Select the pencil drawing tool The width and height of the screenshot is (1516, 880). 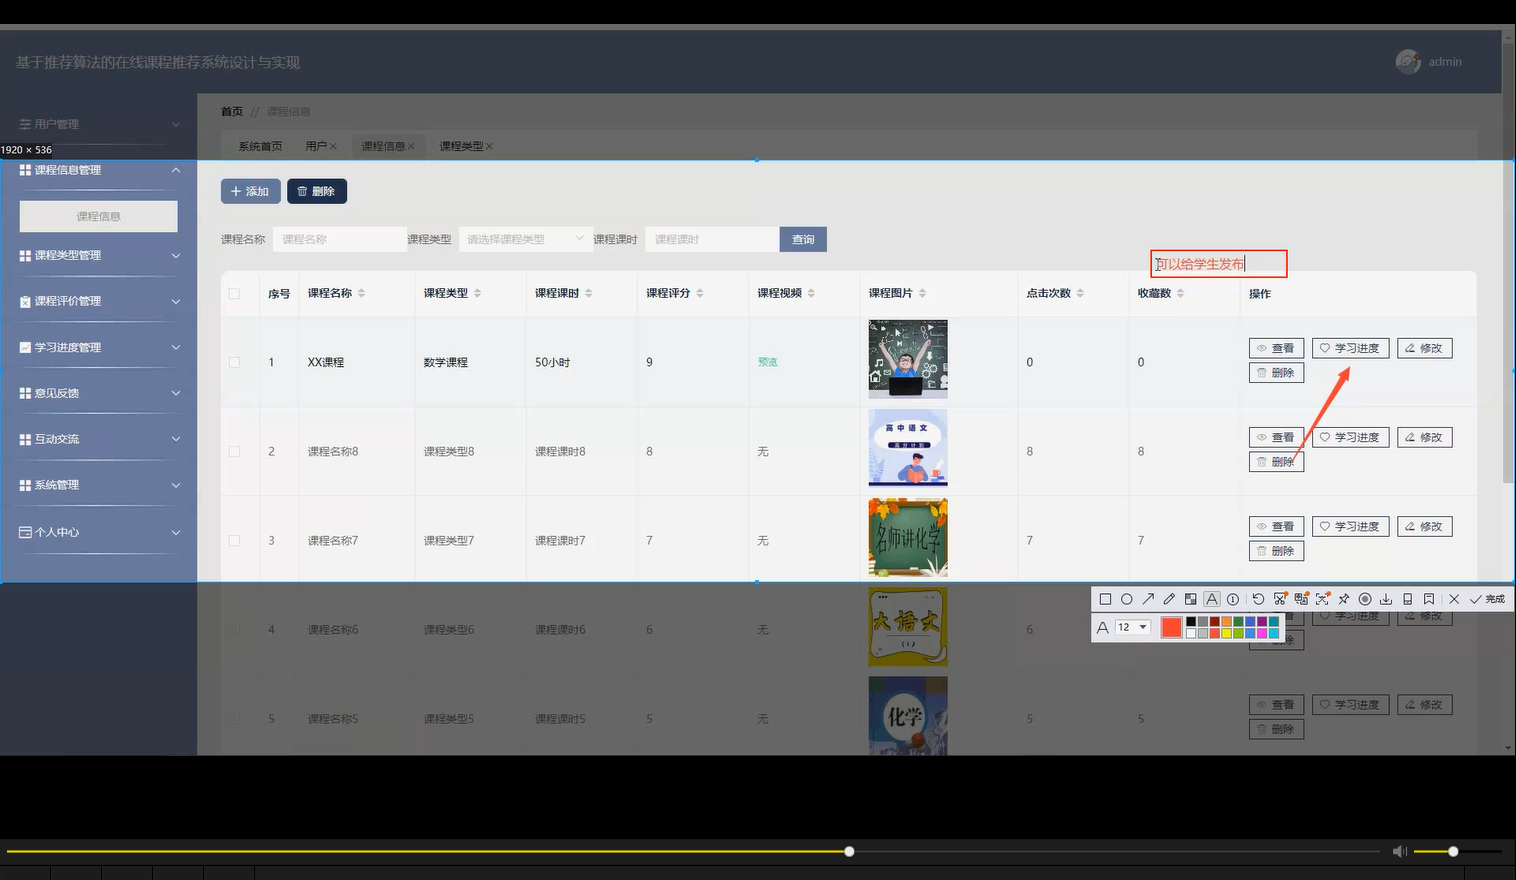pos(1169,599)
